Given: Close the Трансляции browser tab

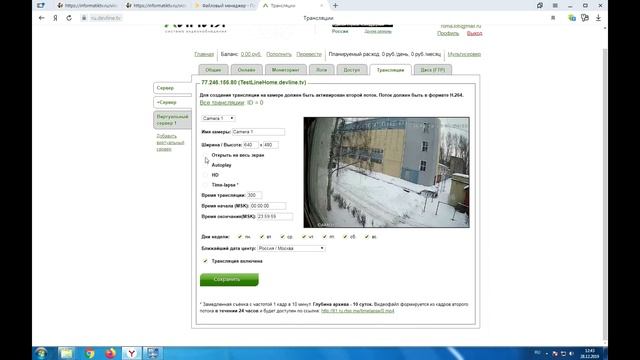Looking at the screenshot, I should [x=322, y=6].
